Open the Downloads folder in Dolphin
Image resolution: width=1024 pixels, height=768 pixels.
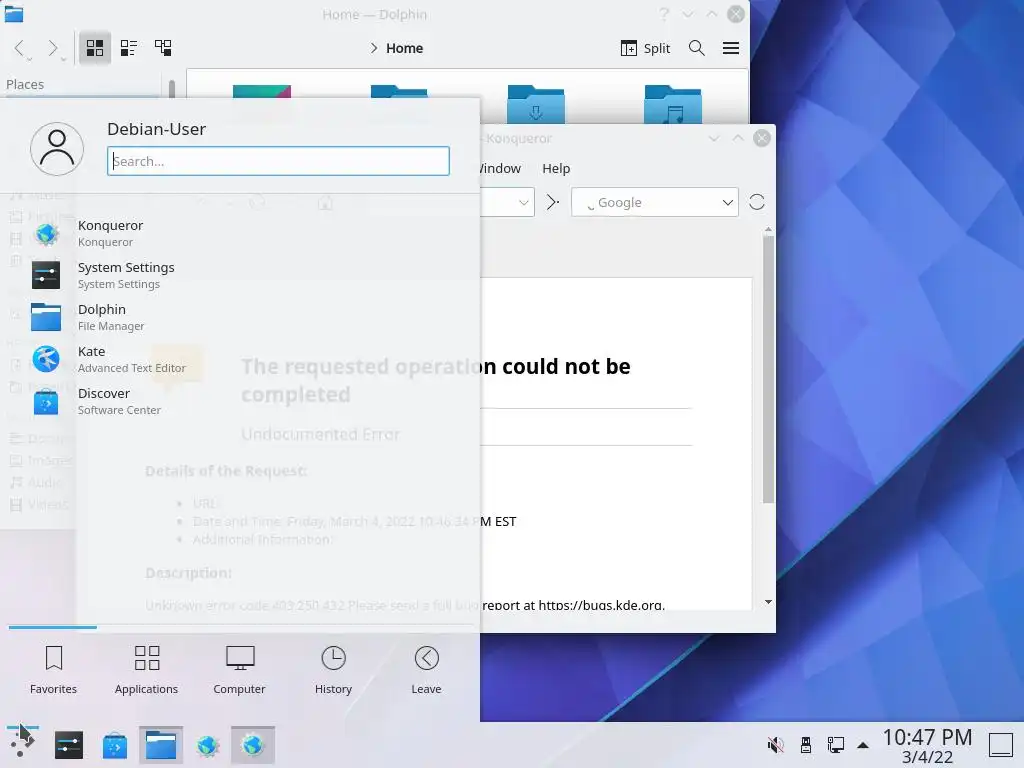click(536, 104)
